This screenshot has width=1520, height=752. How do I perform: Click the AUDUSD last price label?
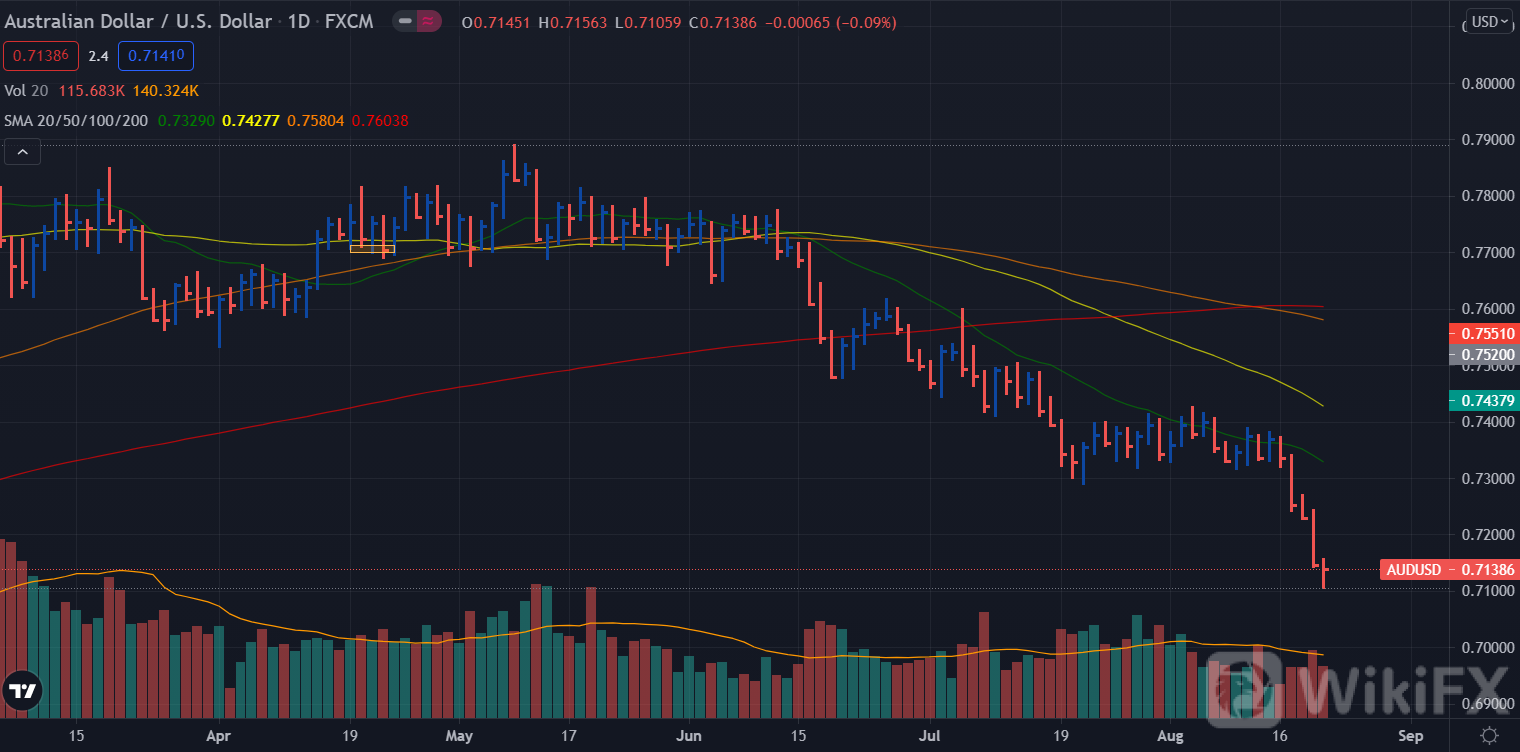coord(1448,569)
